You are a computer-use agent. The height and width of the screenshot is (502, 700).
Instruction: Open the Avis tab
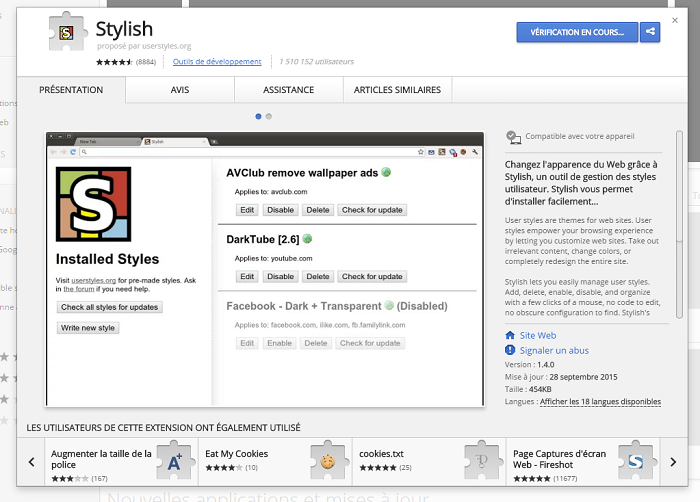180,90
